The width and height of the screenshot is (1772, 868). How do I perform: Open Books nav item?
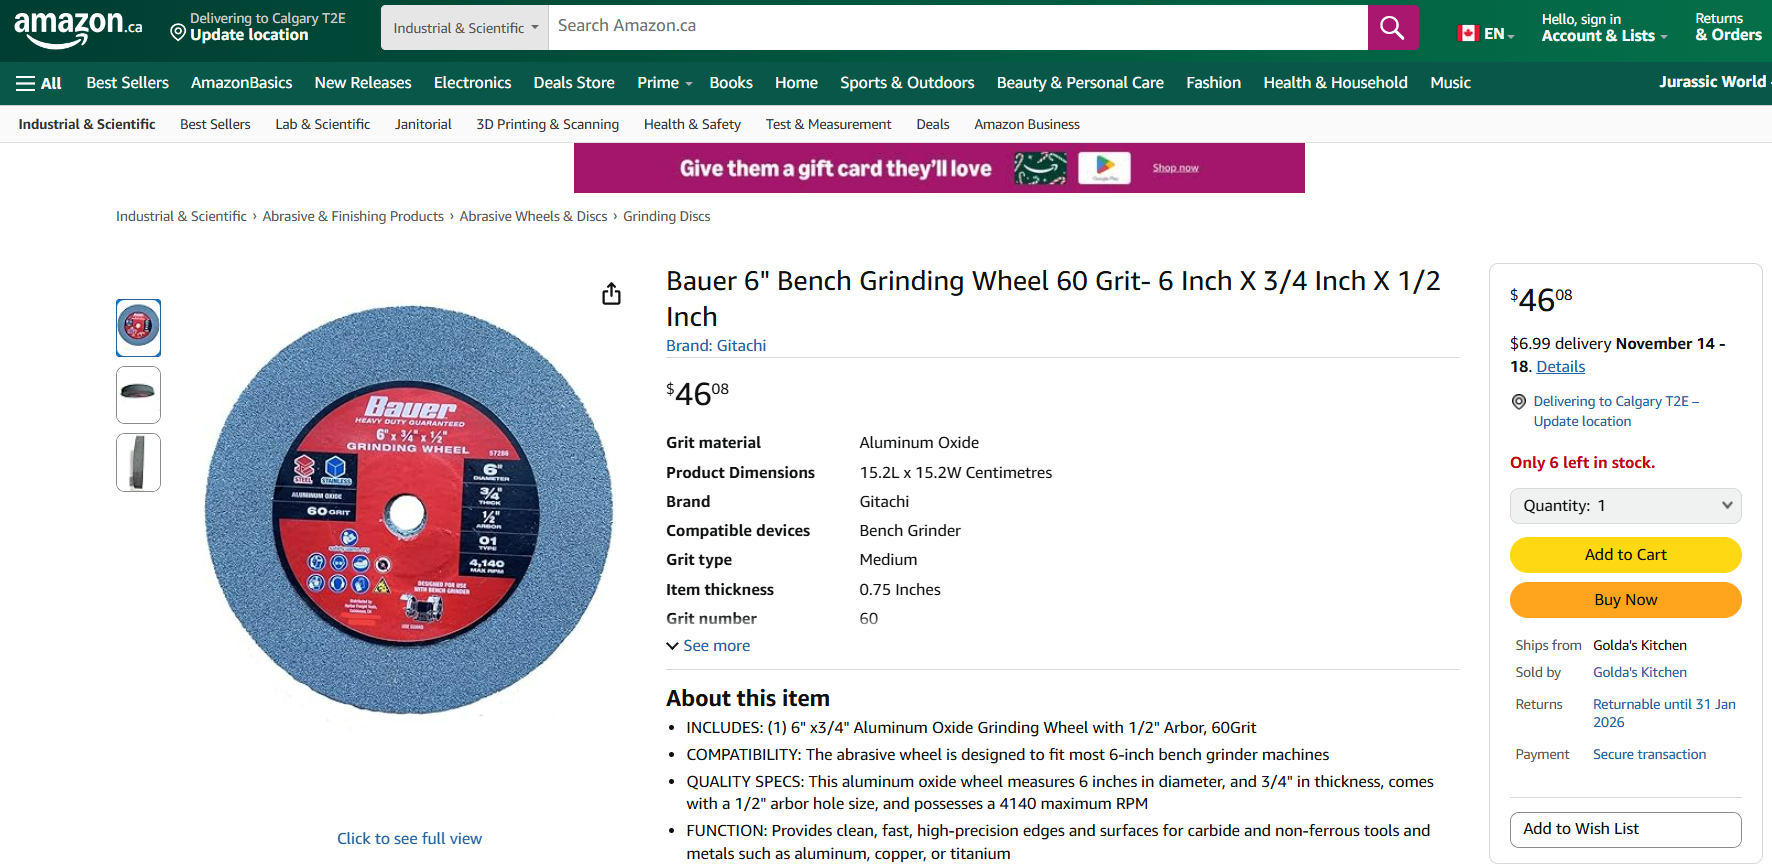coord(731,83)
